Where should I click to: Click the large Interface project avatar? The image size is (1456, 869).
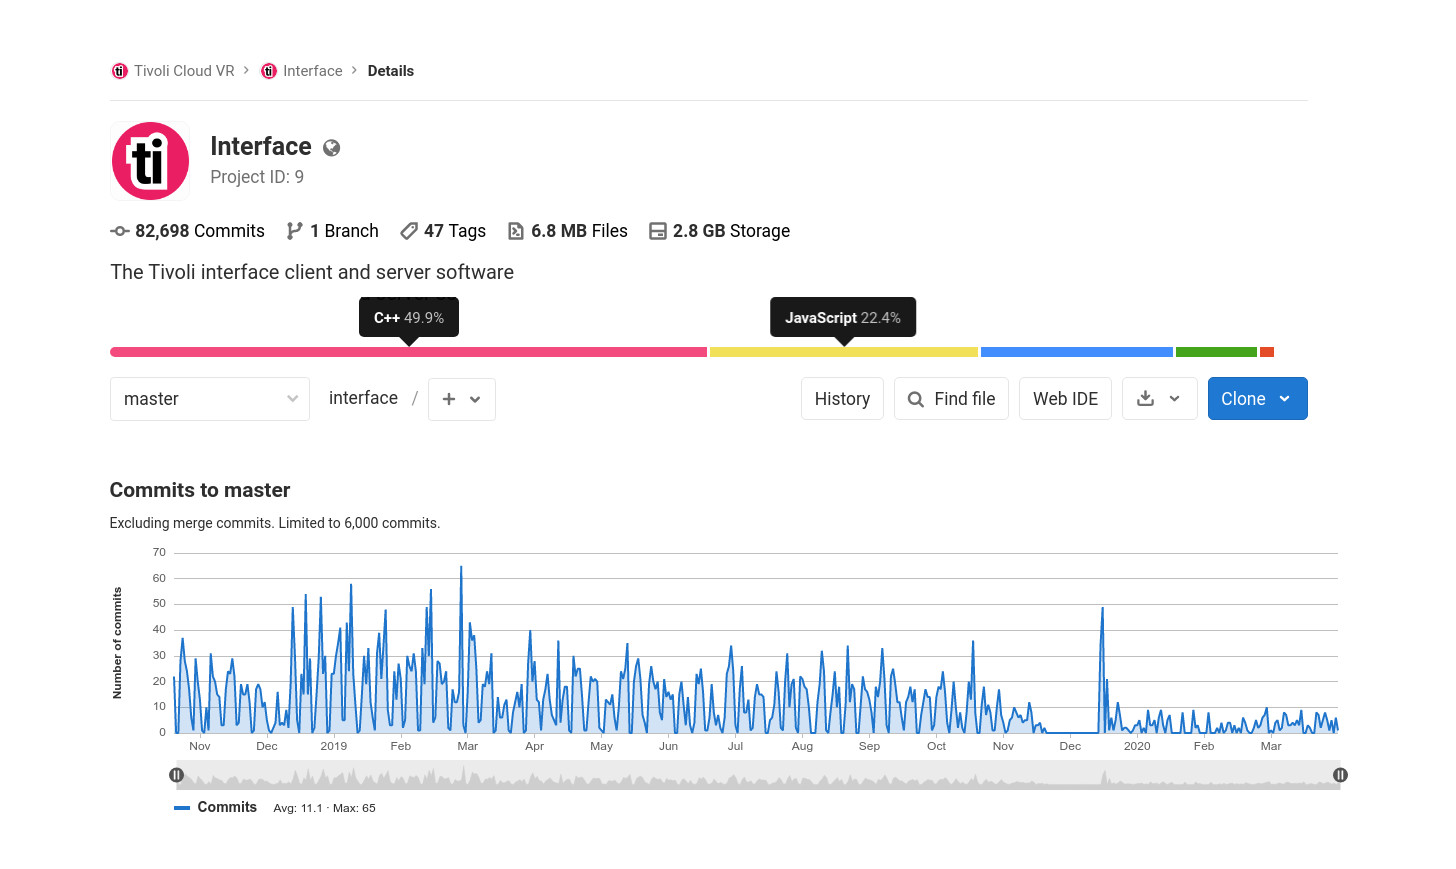[x=150, y=161]
